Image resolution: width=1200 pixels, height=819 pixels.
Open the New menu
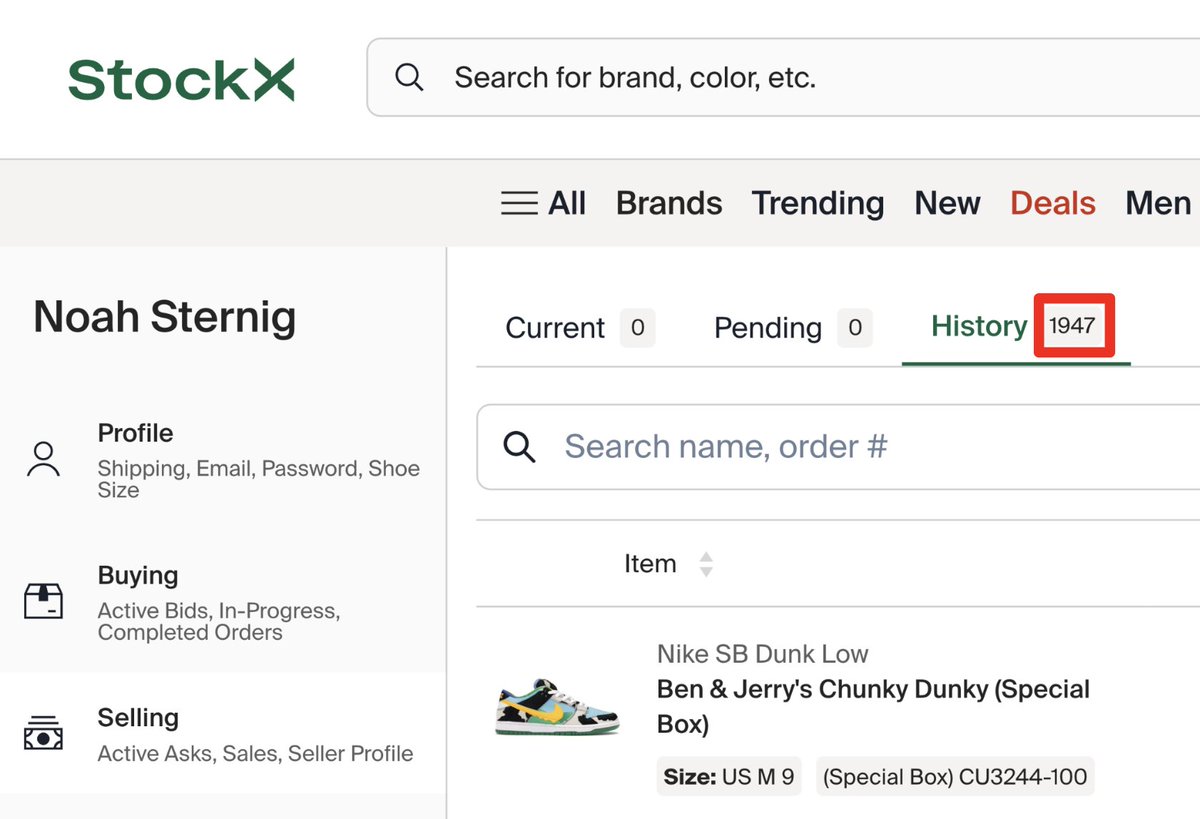click(946, 204)
